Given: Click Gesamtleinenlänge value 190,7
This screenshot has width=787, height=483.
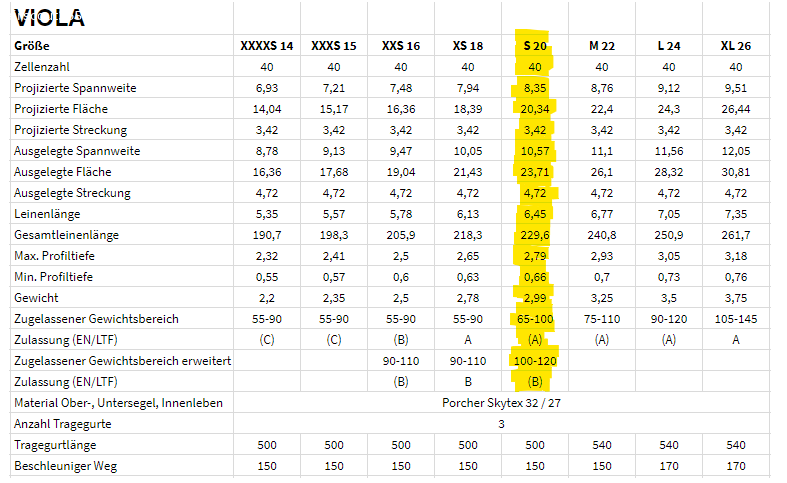Looking at the screenshot, I should pyautogui.click(x=267, y=235).
